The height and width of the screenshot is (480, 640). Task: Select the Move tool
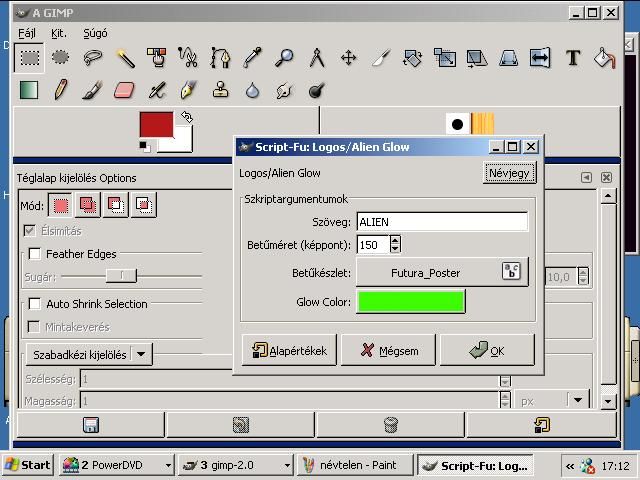(x=349, y=57)
